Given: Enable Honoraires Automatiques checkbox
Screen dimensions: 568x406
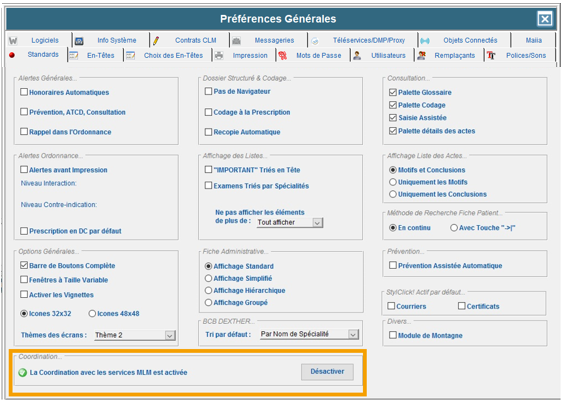Looking at the screenshot, I should (x=24, y=92).
